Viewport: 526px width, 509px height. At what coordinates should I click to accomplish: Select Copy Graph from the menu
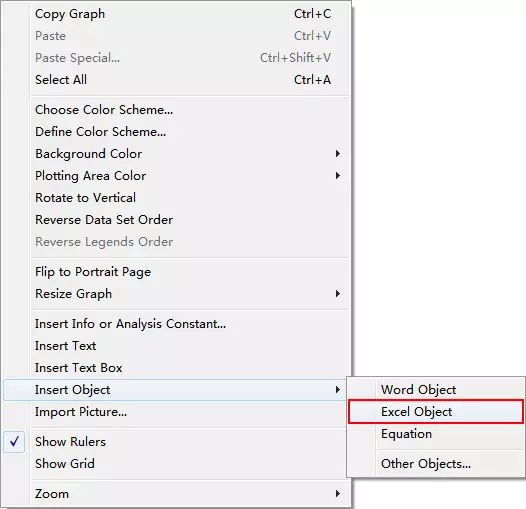(175, 14)
